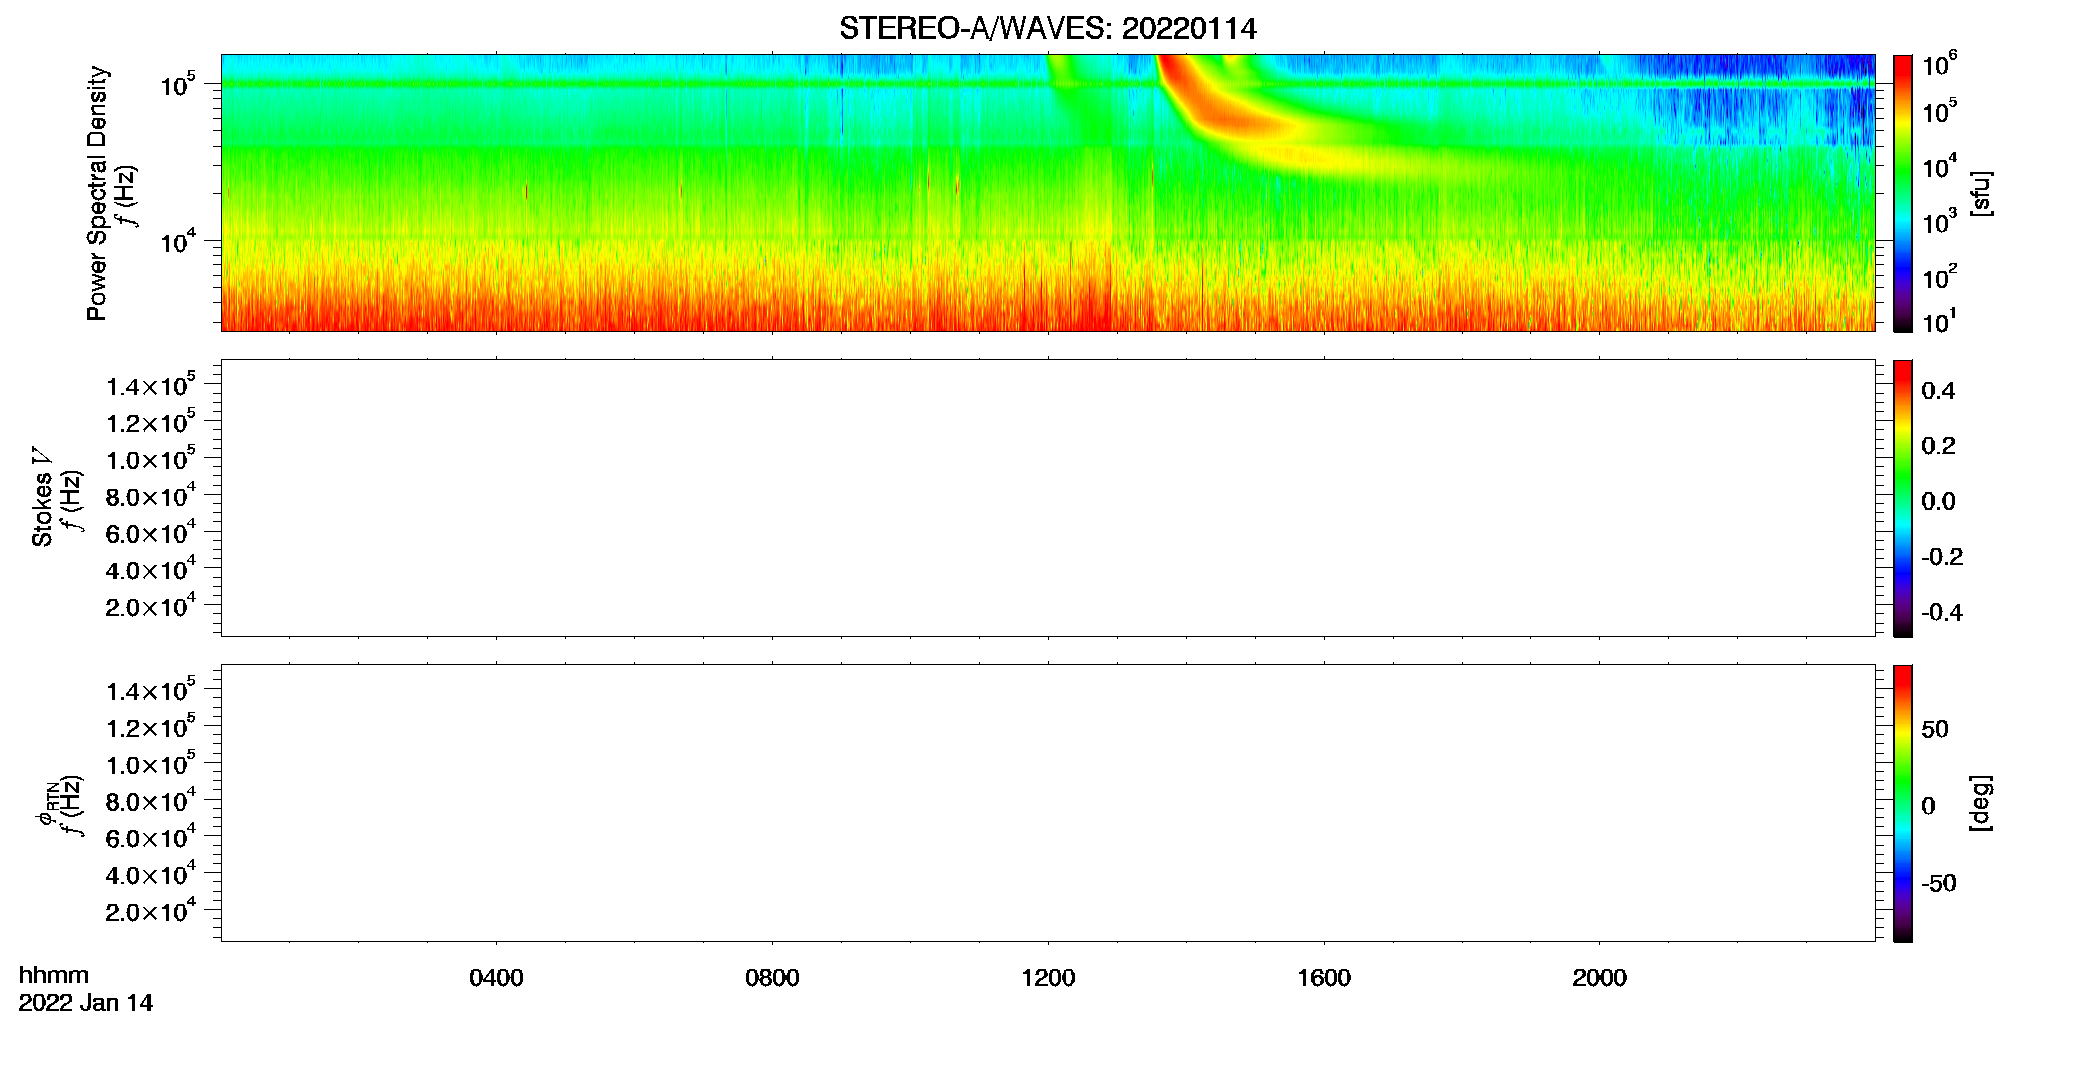Click the 1200 time axis label
The height and width of the screenshot is (1080, 2096).
(1048, 978)
